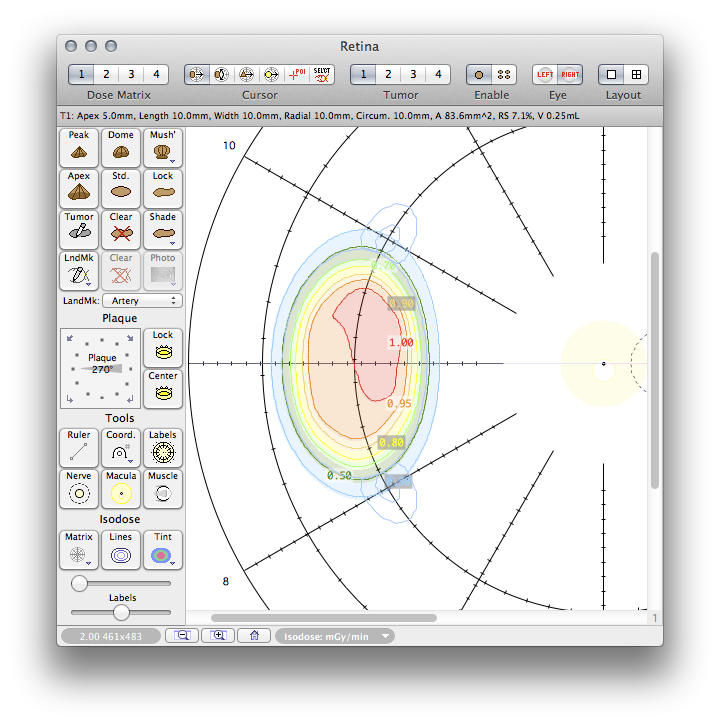Image resolution: width=720 pixels, height=725 pixels.
Task: Select the Peak tumor shape tool
Action: 79,147
